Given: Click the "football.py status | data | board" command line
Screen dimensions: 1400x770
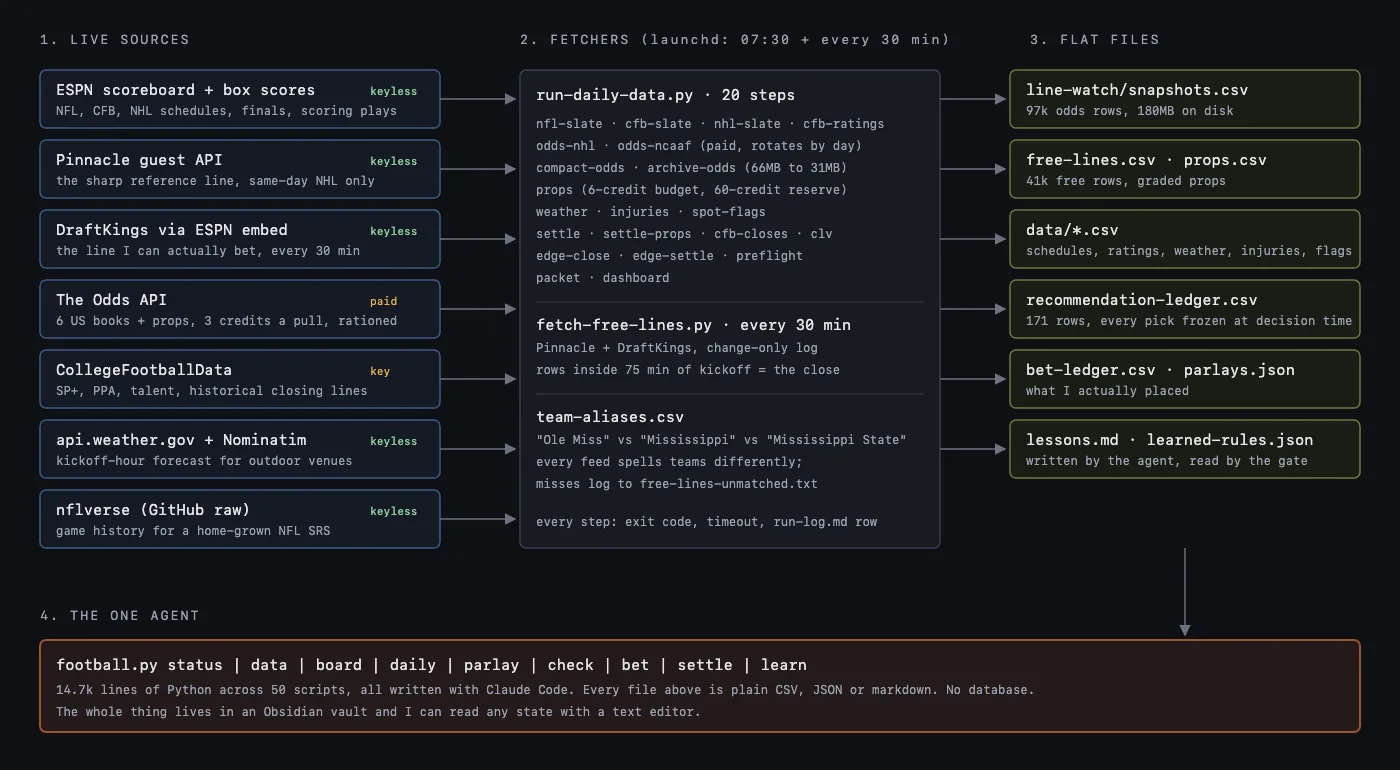Looking at the screenshot, I should 431,665.
